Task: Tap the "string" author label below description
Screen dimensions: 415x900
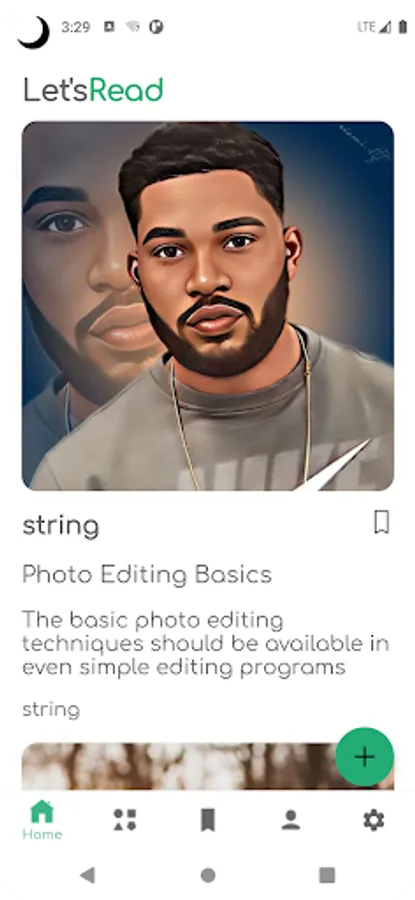Action: point(51,710)
